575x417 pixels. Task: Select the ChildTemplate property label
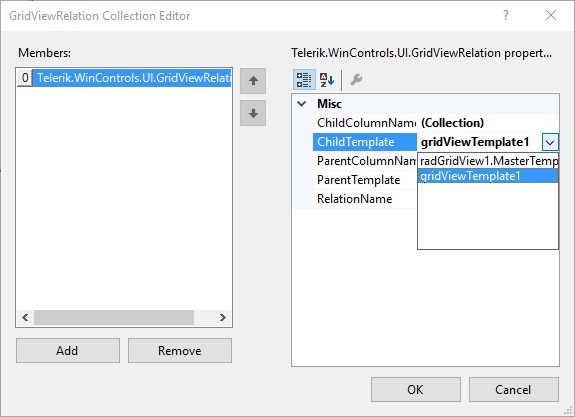click(x=365, y=142)
